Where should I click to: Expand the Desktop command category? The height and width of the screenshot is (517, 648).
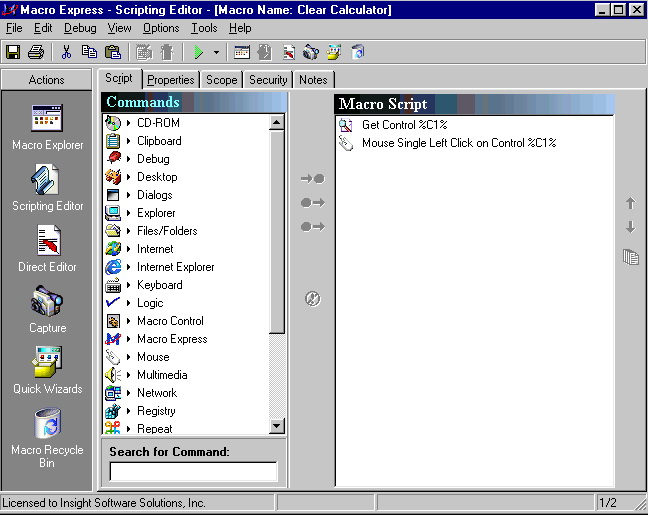tap(129, 177)
